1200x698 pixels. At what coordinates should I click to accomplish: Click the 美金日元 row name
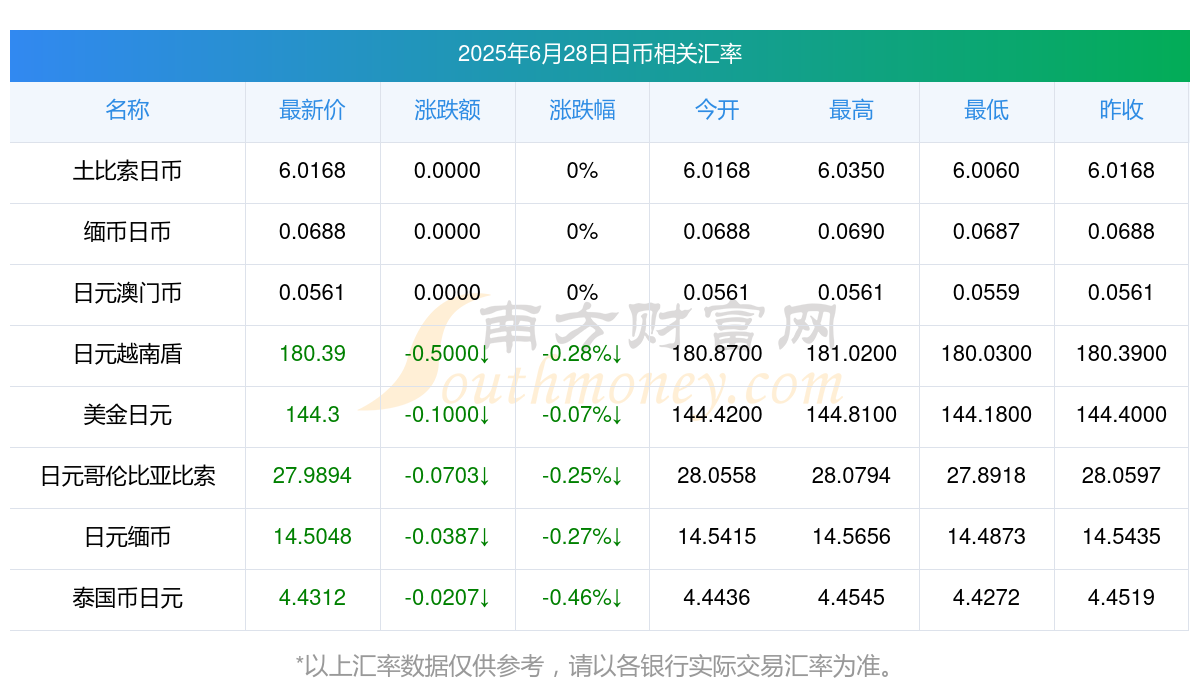127,415
